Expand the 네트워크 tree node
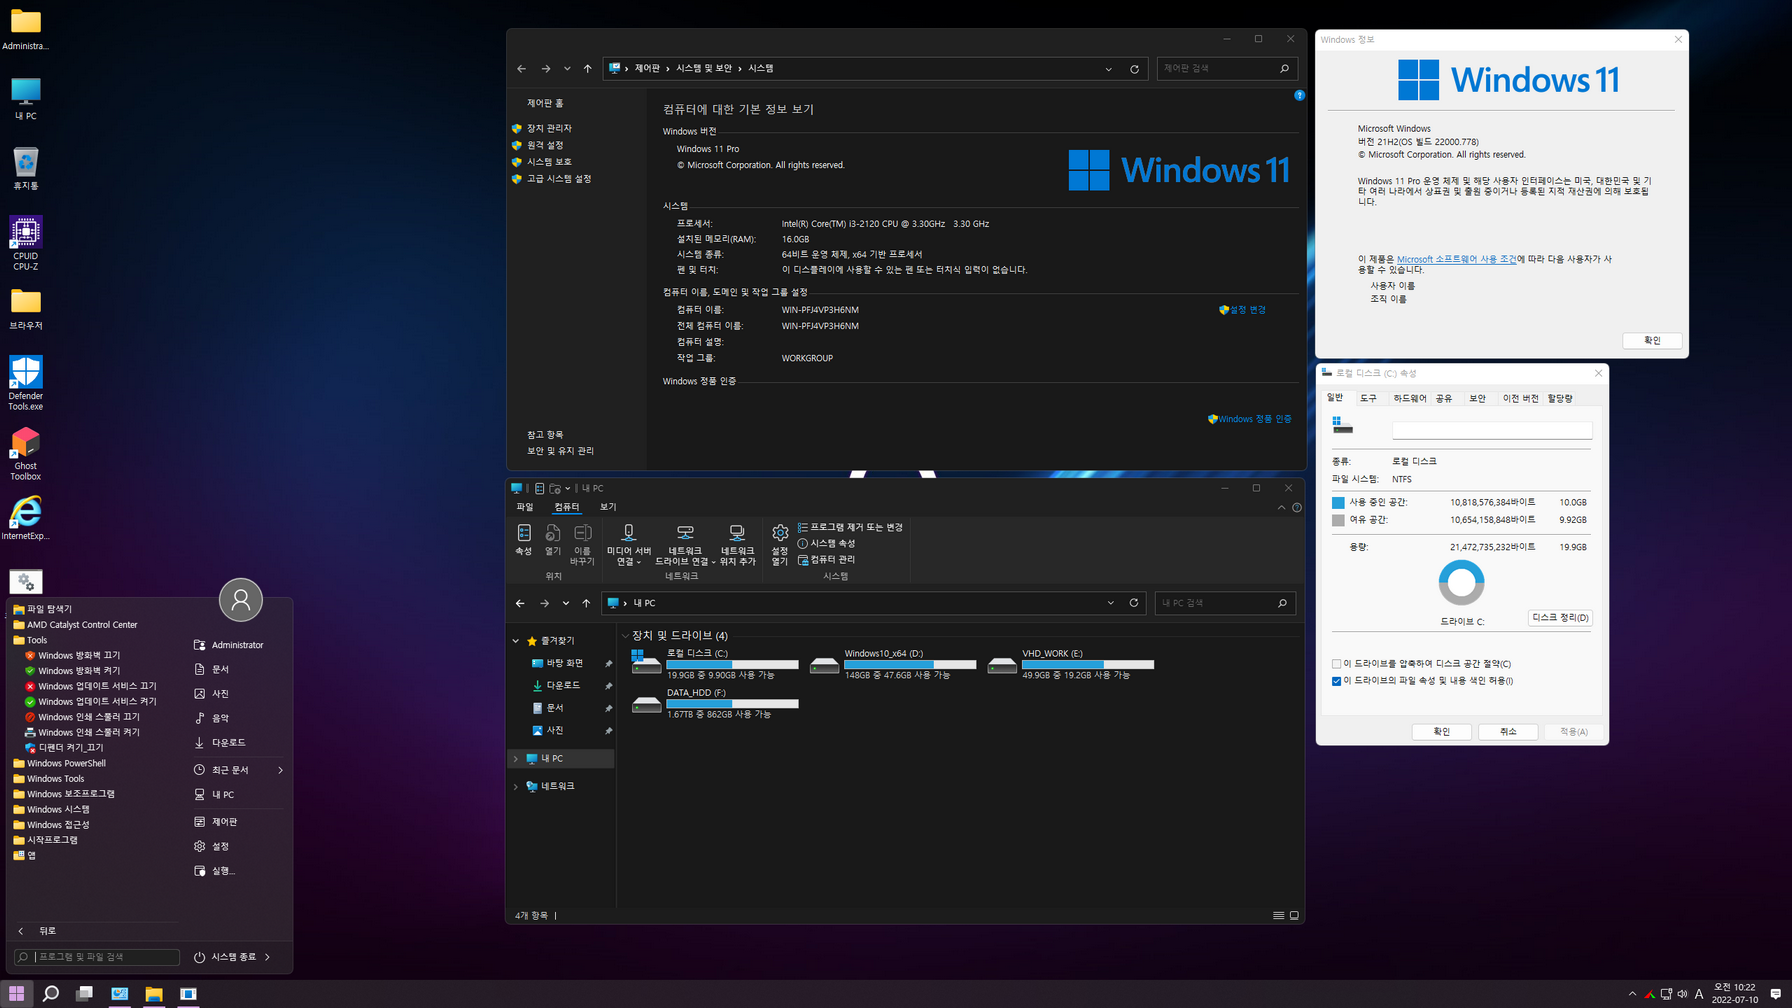The height and width of the screenshot is (1008, 1792). coord(516,787)
